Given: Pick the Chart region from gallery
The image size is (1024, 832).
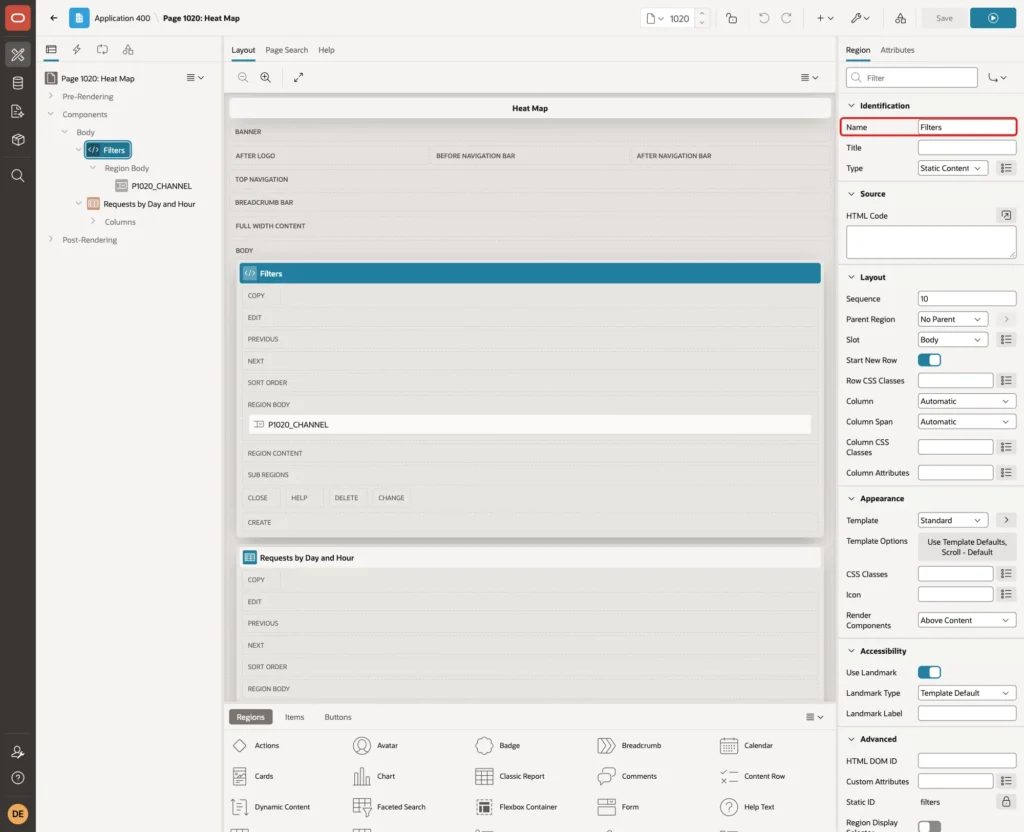Looking at the screenshot, I should (x=374, y=776).
